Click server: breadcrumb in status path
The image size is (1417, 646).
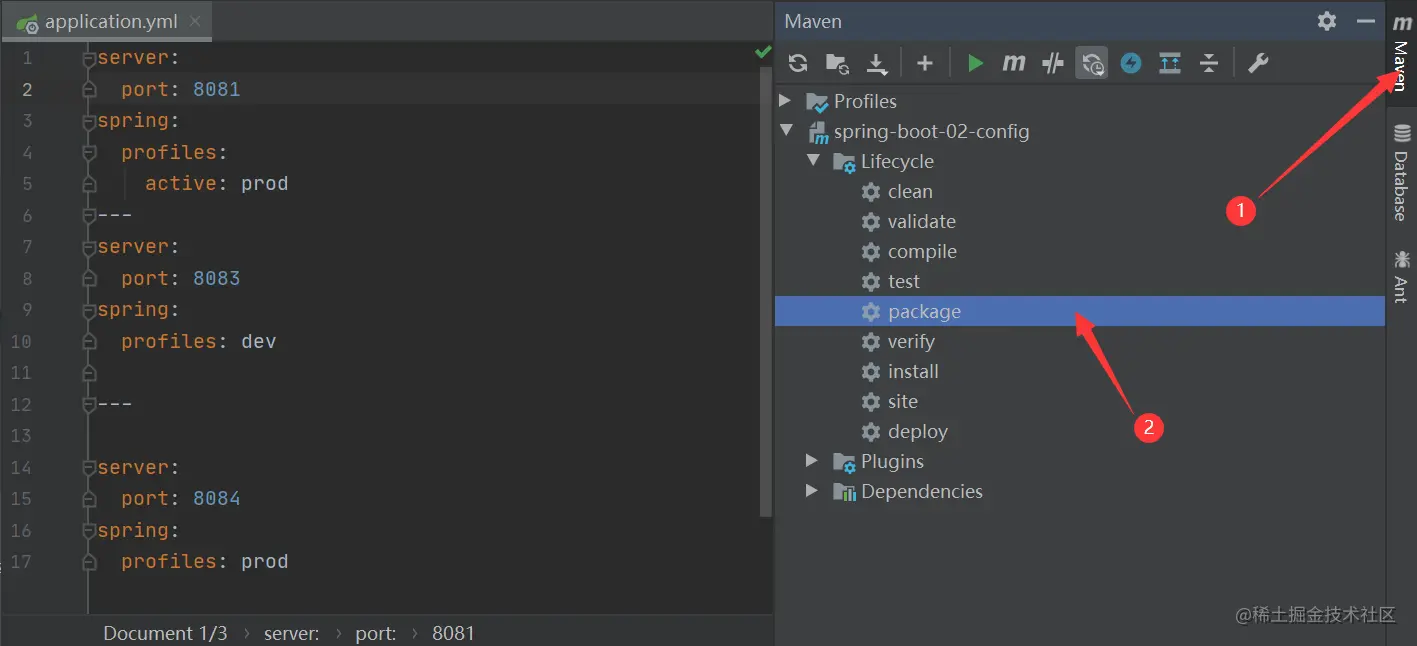click(x=292, y=633)
